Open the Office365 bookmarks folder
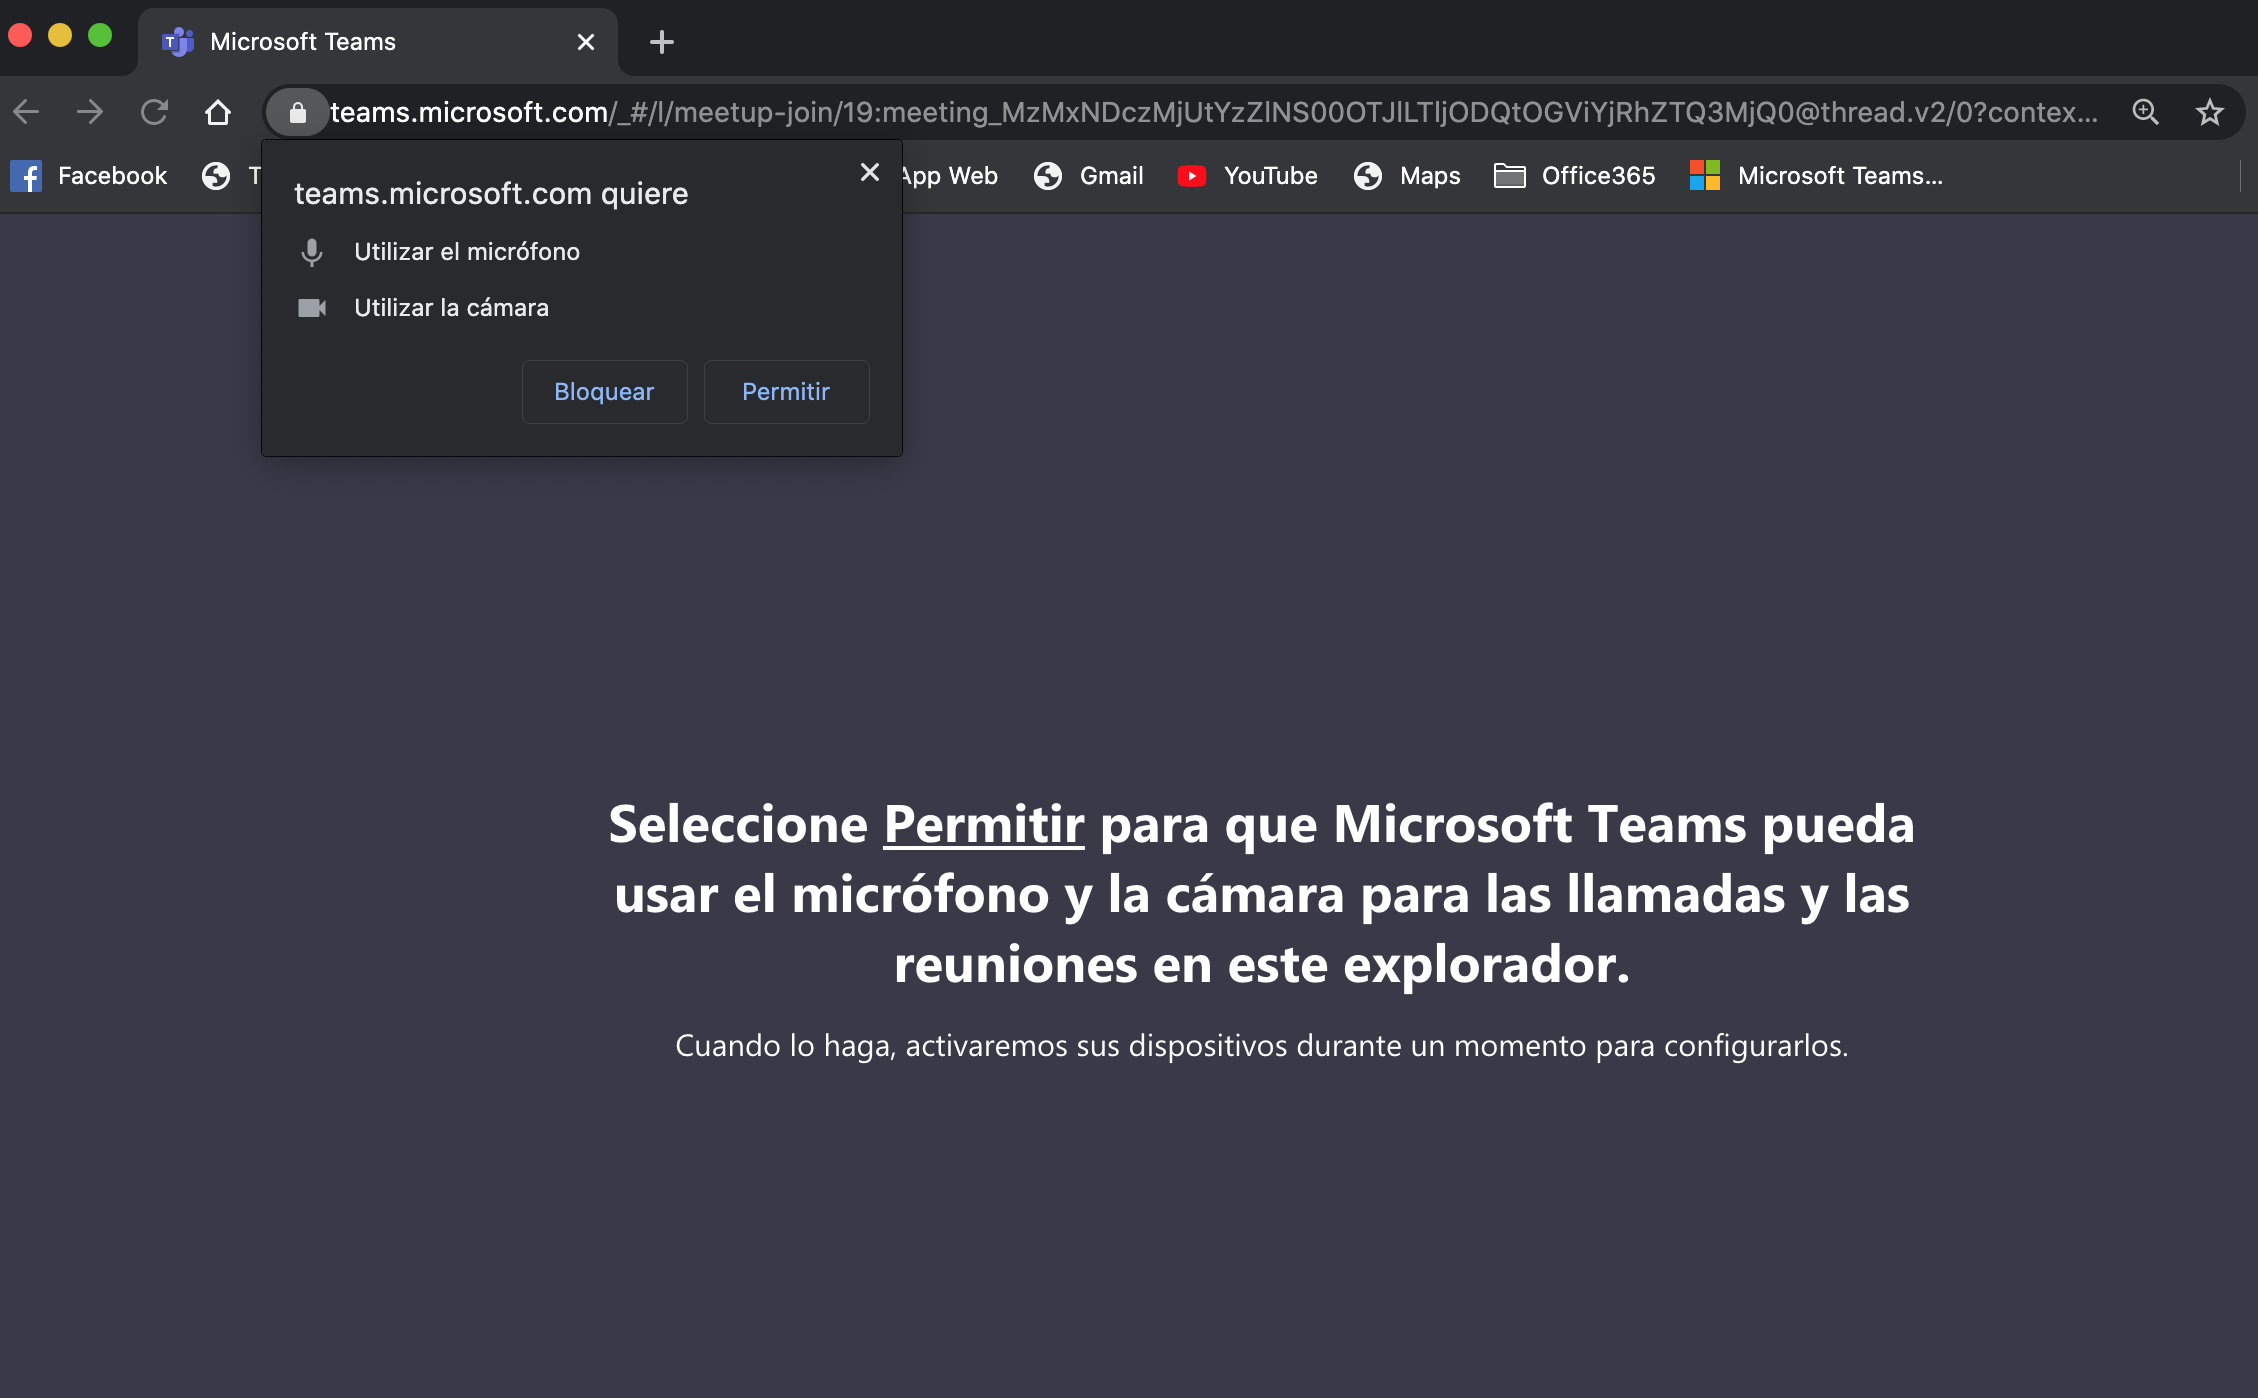The height and width of the screenshot is (1398, 2258). tap(1575, 176)
